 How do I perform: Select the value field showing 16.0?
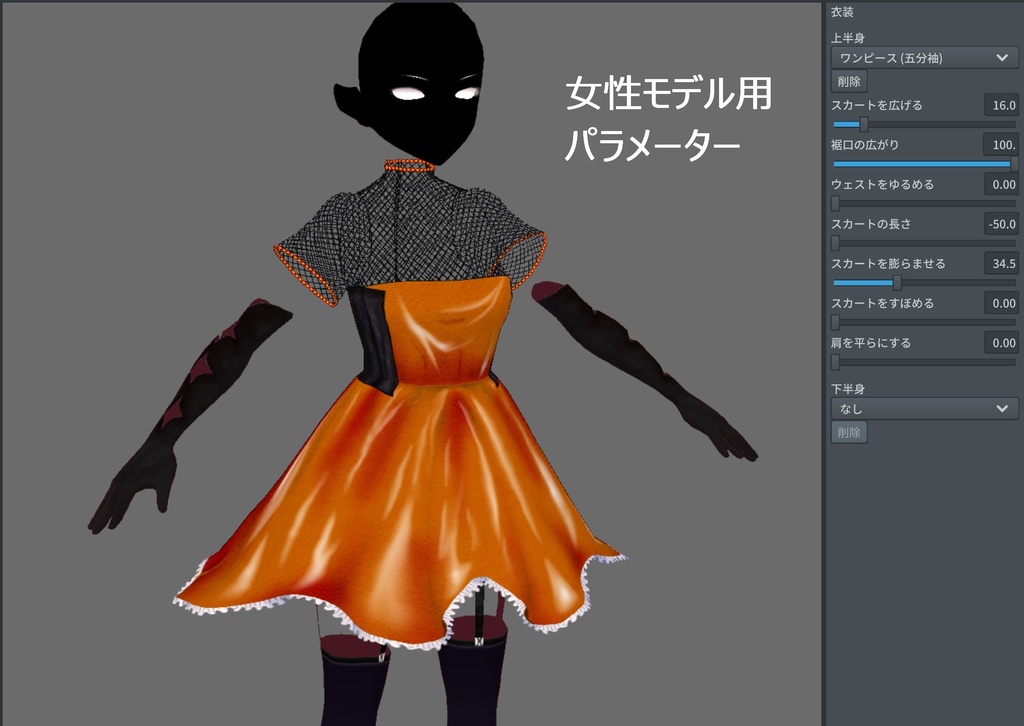(x=1000, y=104)
